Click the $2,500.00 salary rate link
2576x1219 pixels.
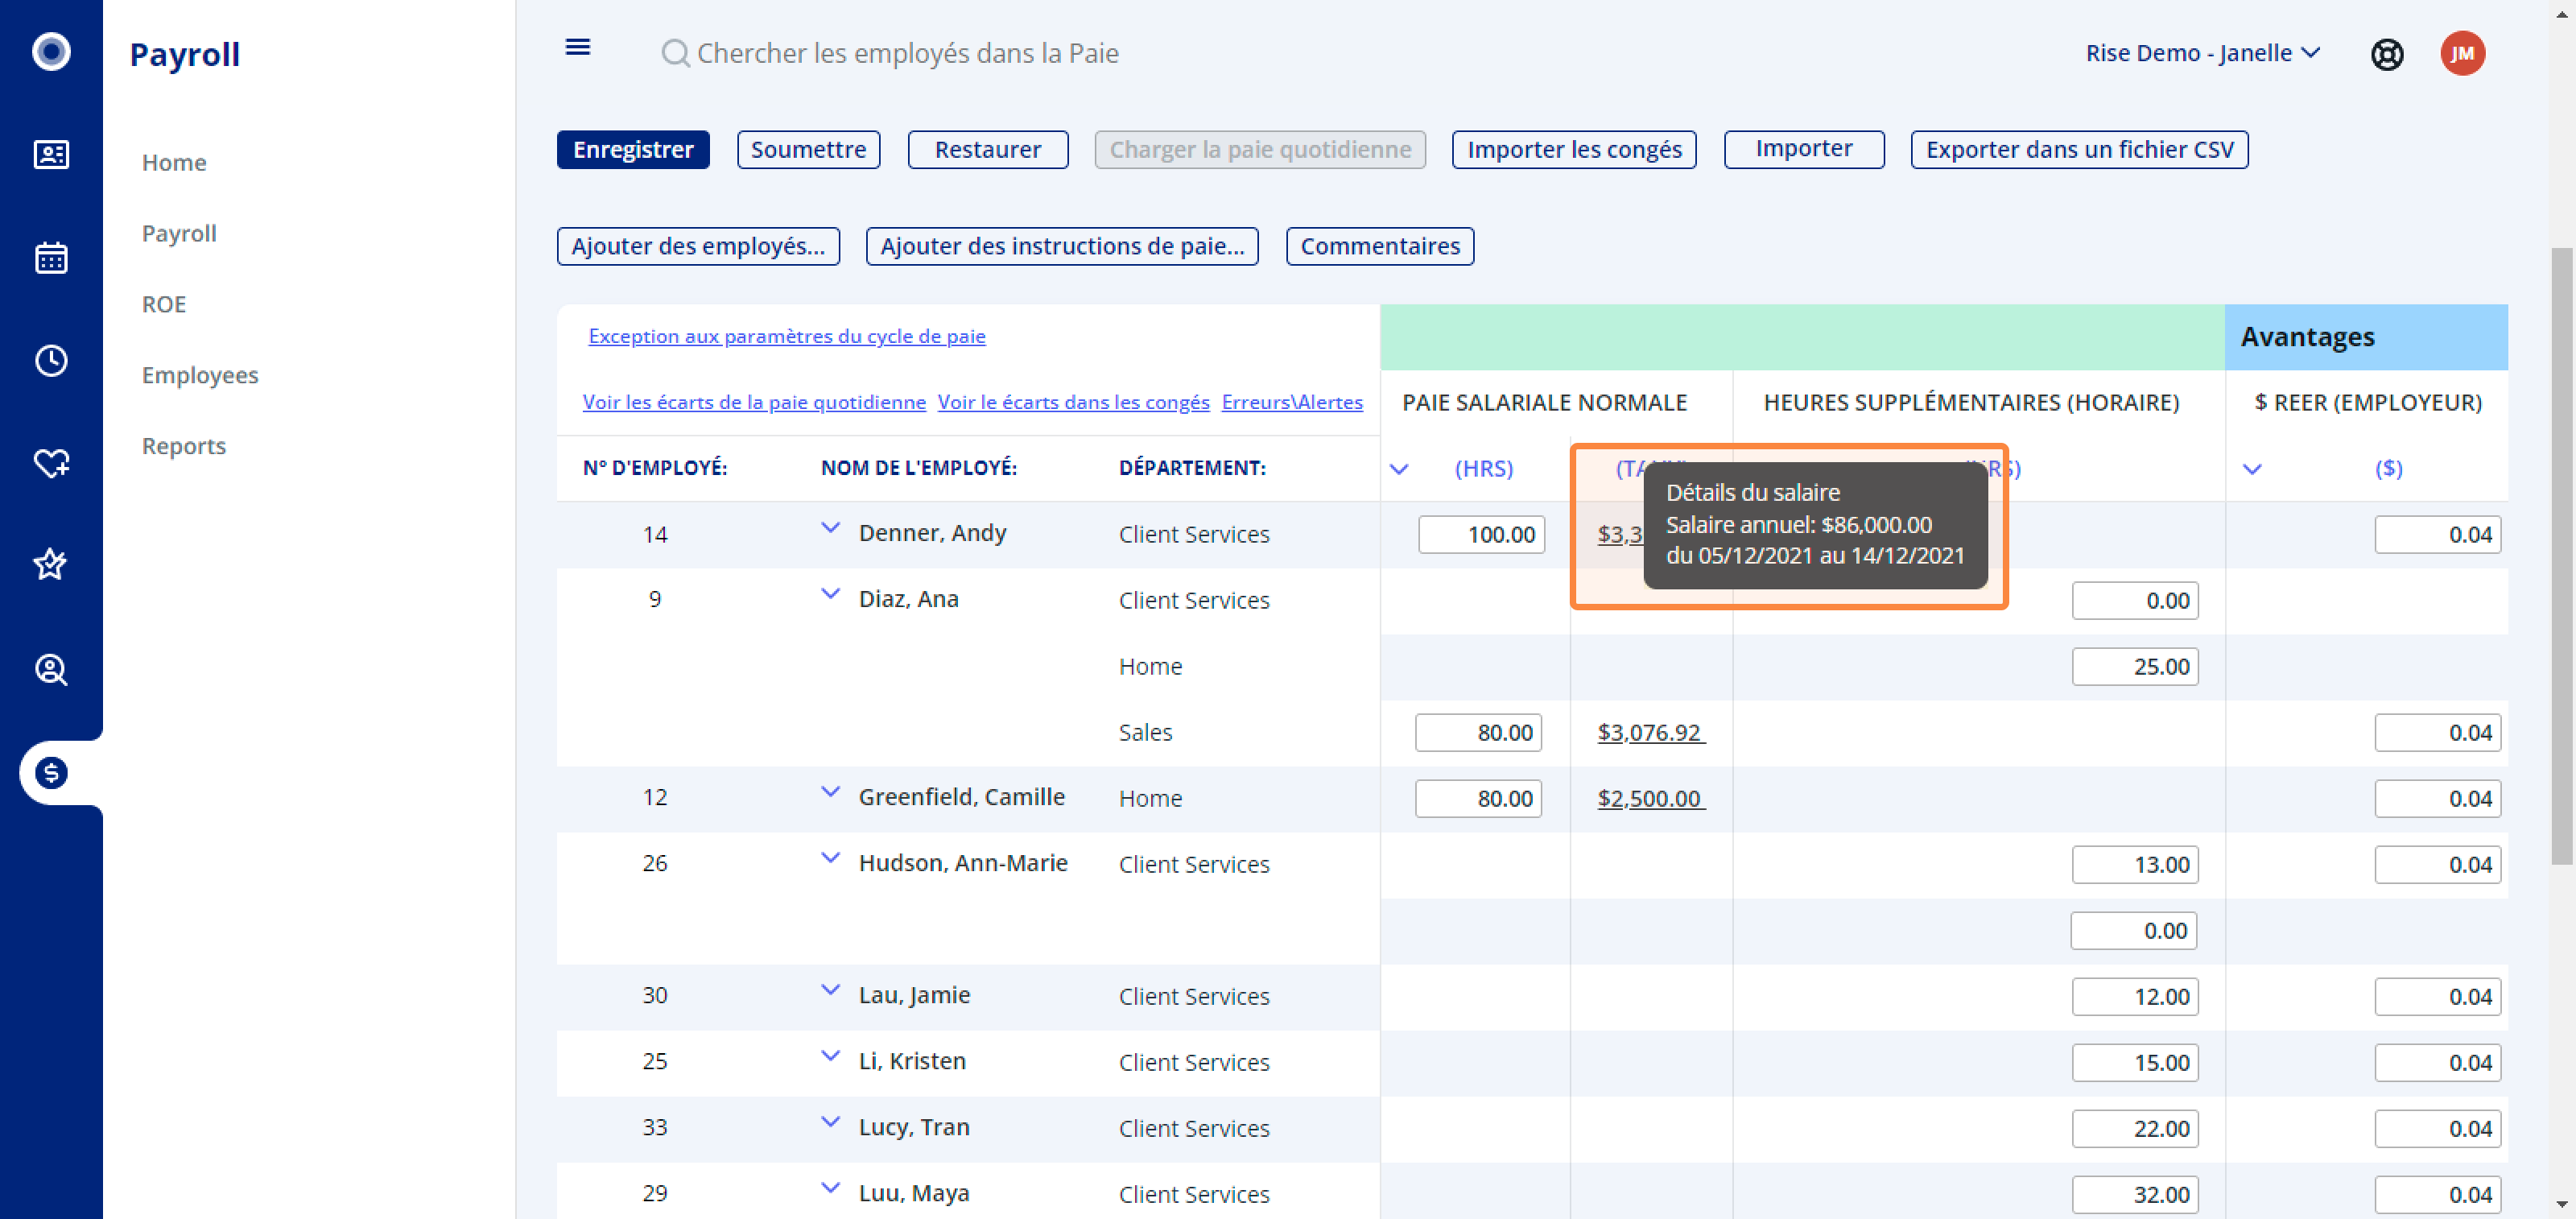click(1651, 798)
